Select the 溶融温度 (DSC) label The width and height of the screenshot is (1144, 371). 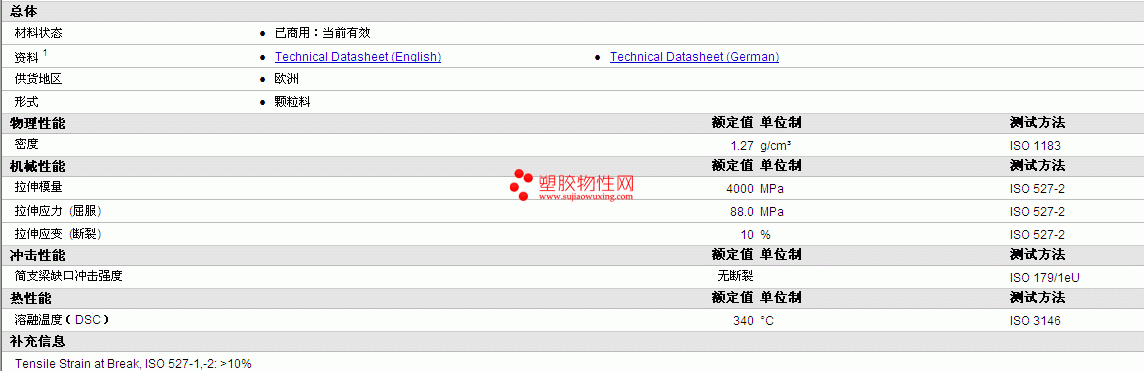pos(62,320)
